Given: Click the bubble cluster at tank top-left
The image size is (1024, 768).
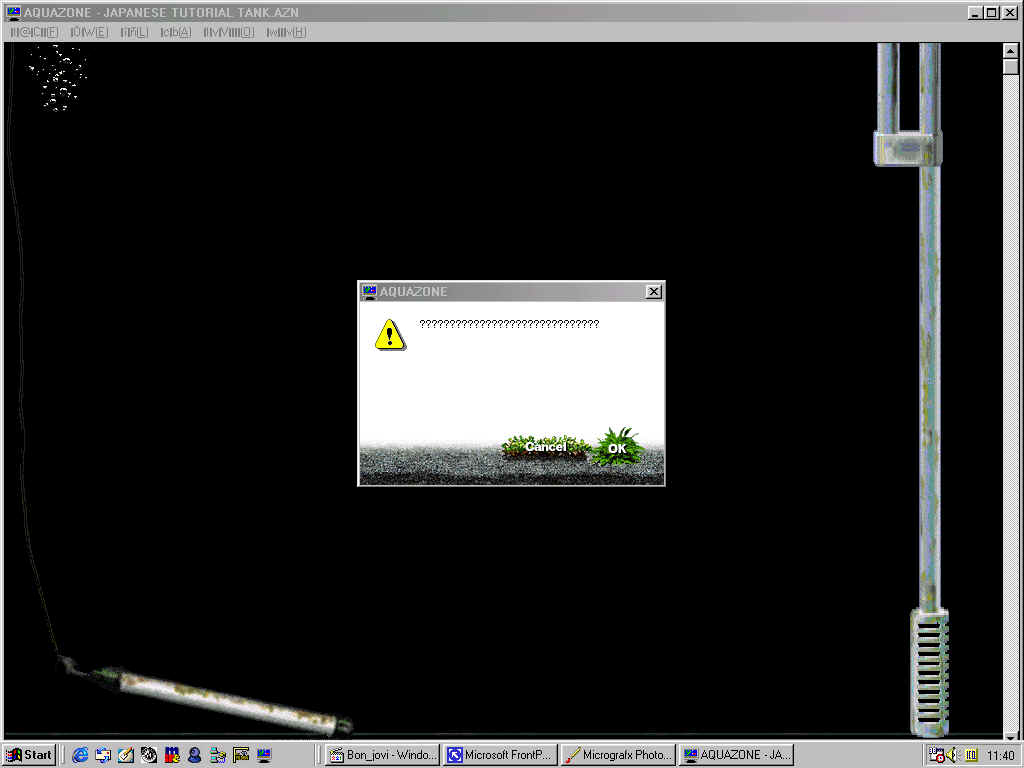Looking at the screenshot, I should [57, 78].
